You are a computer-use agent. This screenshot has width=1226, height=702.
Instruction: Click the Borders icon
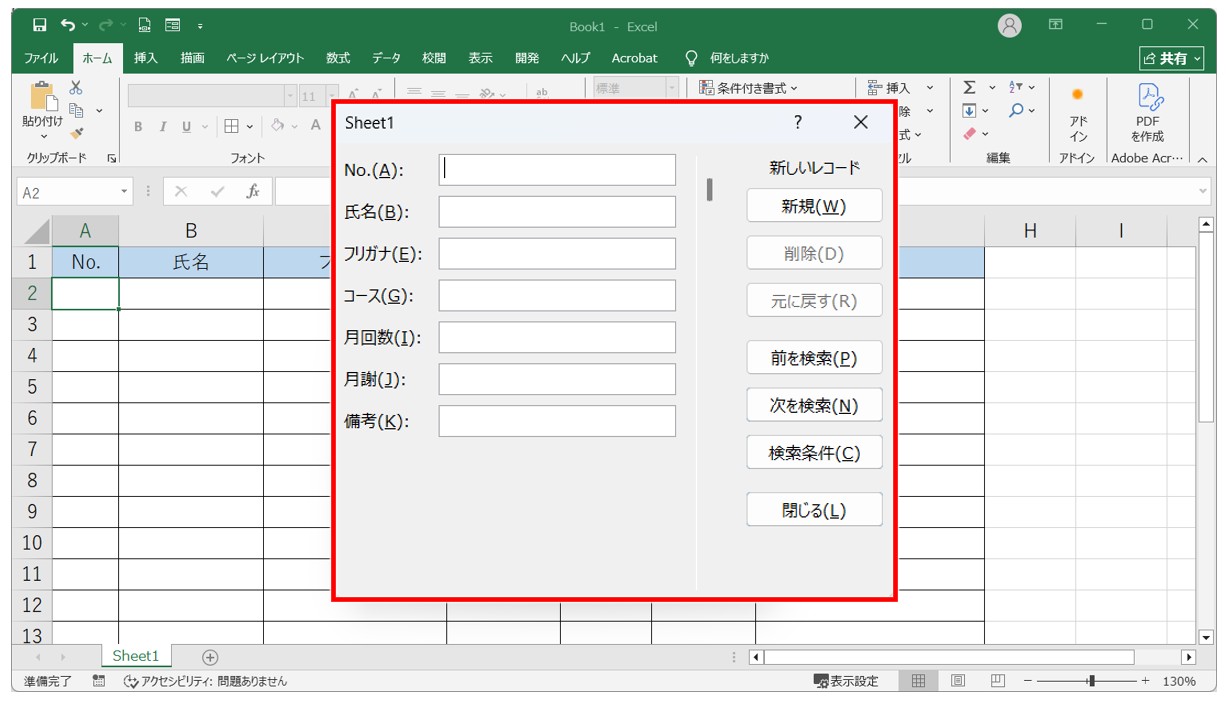coord(231,126)
